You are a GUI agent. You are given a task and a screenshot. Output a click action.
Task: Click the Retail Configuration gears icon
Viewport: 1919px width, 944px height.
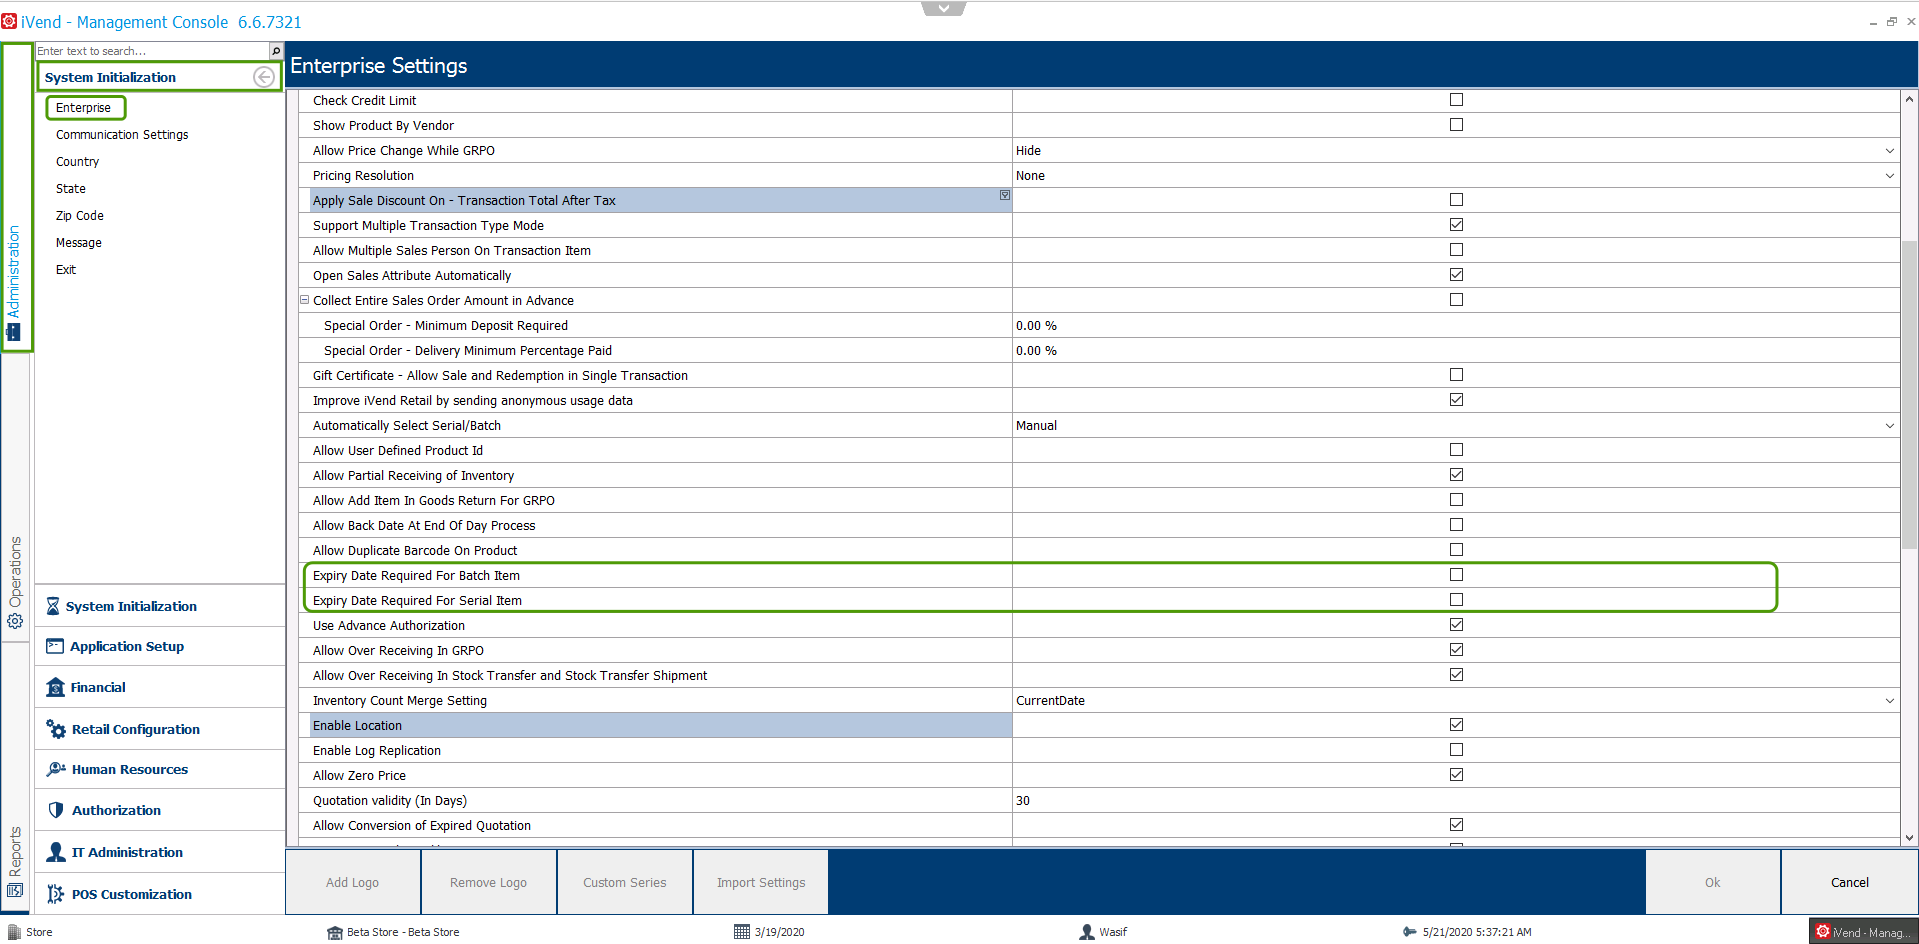[x=56, y=729]
